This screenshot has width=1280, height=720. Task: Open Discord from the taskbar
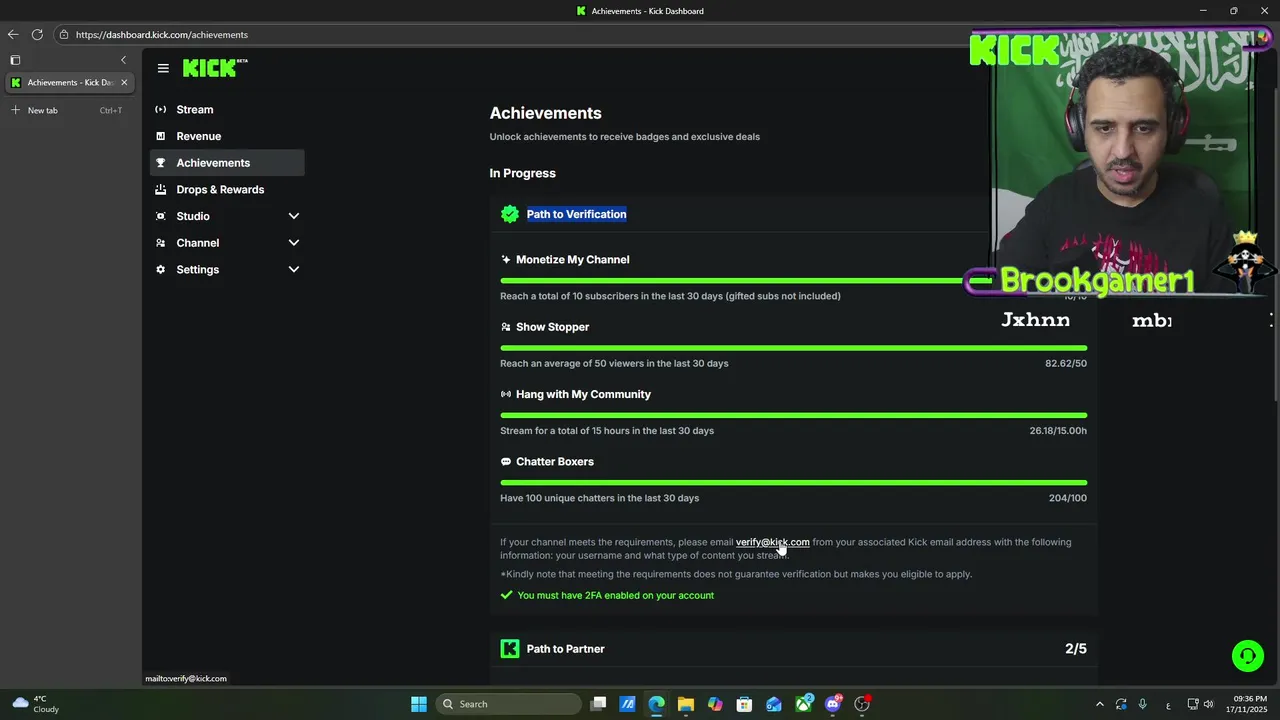pyautogui.click(x=833, y=704)
